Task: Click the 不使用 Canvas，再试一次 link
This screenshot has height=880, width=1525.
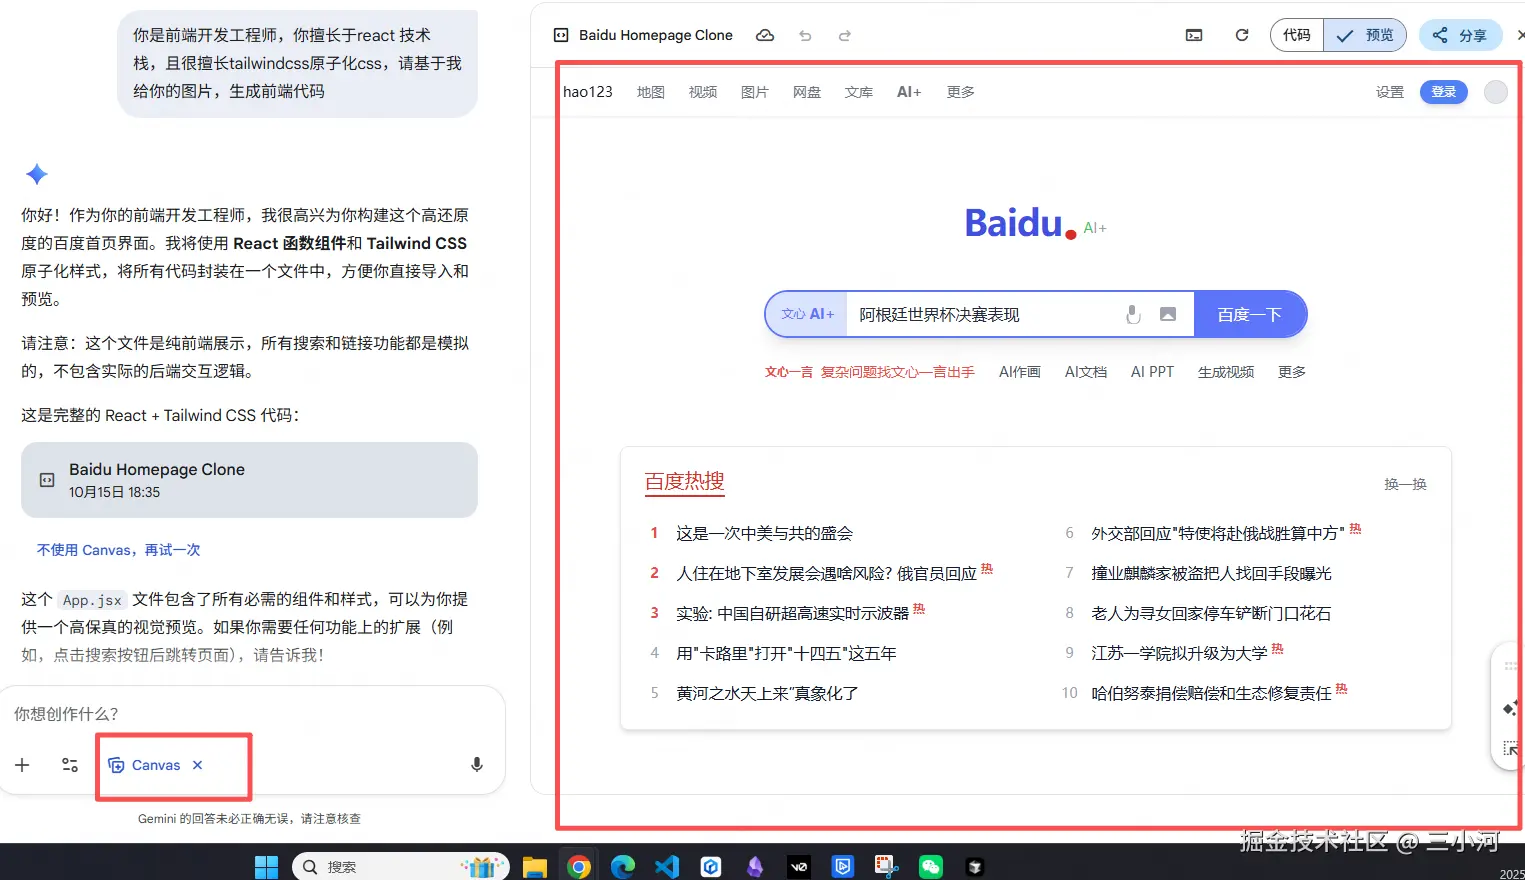Action: (x=119, y=550)
